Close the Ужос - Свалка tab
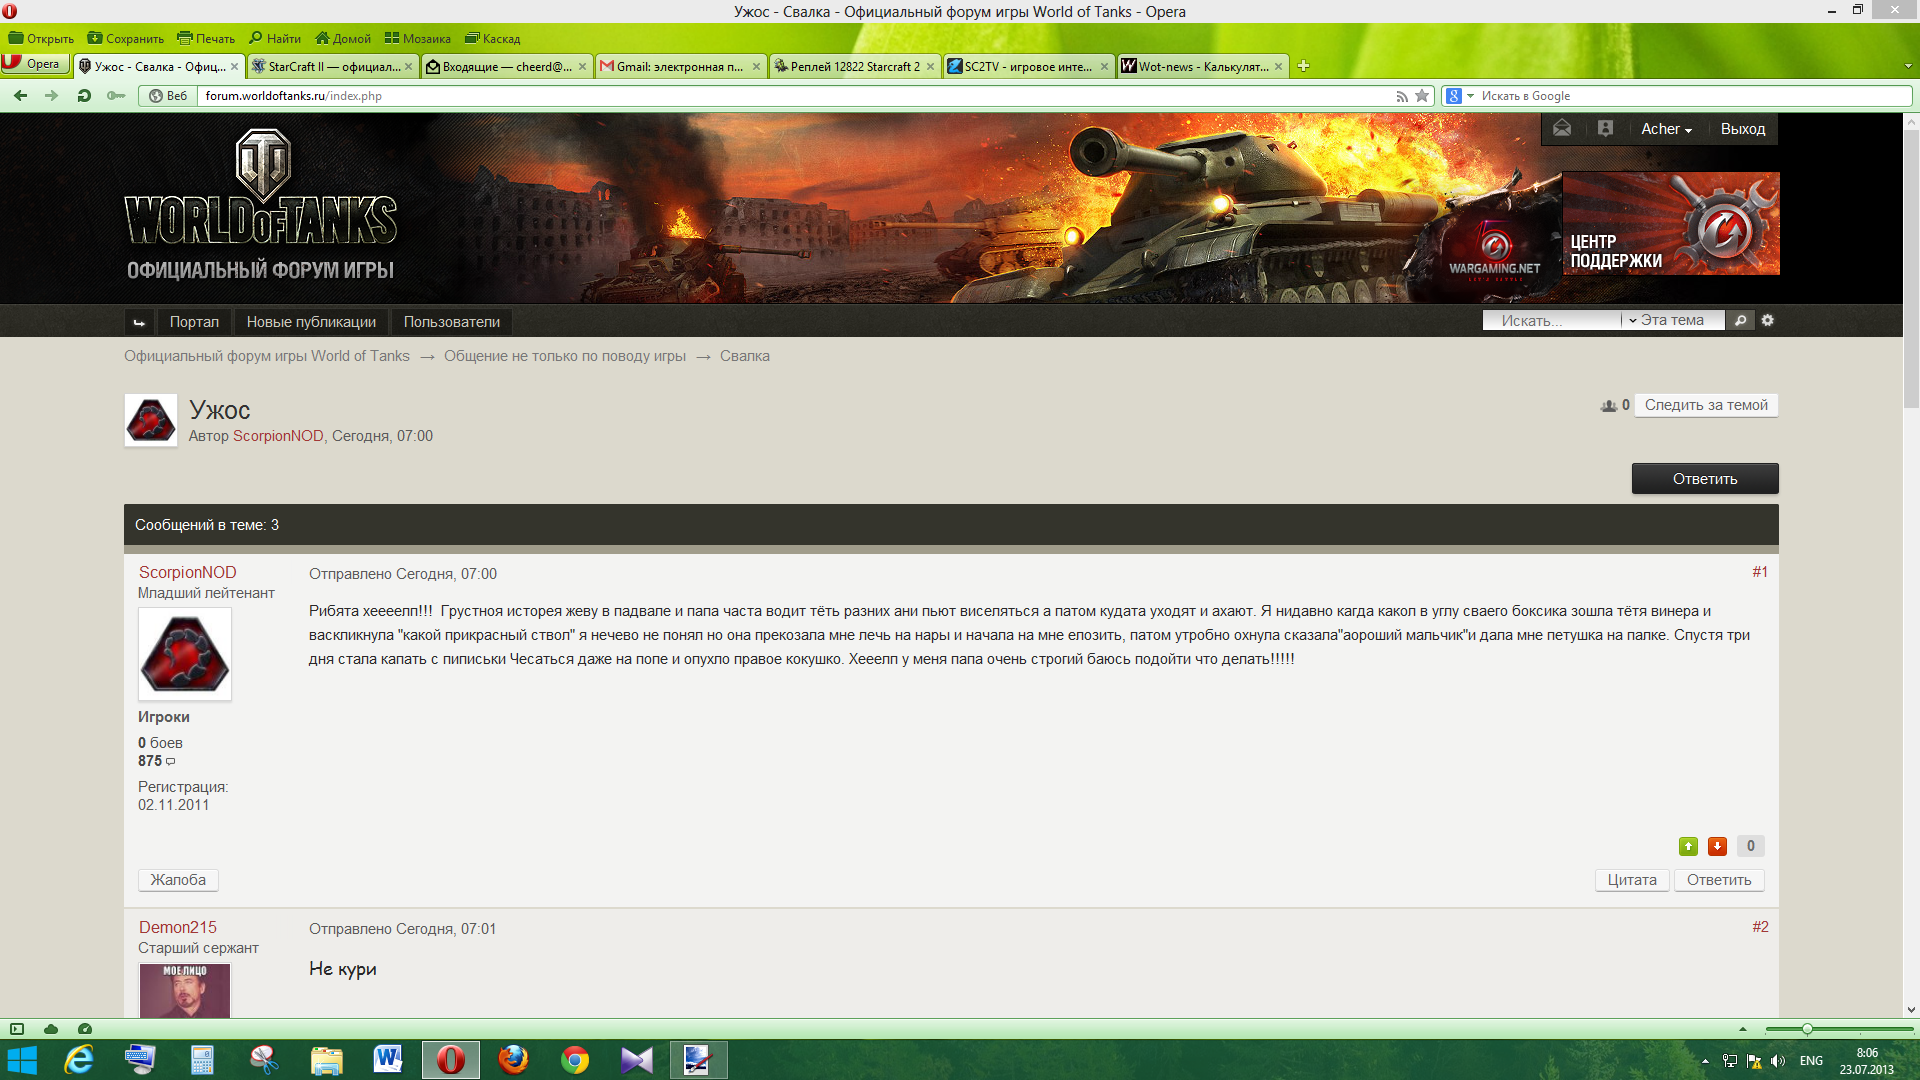This screenshot has height=1080, width=1920. click(234, 67)
